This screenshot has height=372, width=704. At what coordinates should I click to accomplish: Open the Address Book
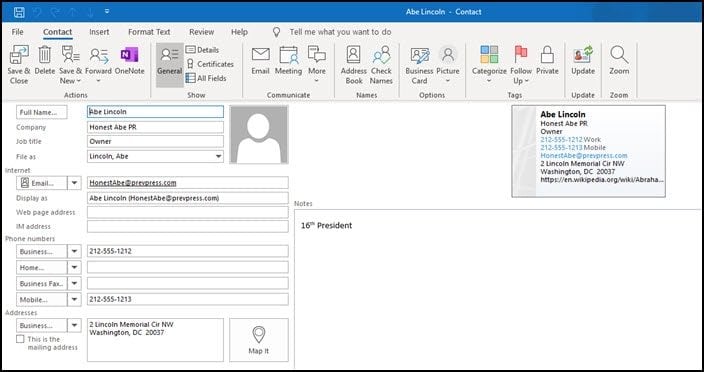point(354,65)
